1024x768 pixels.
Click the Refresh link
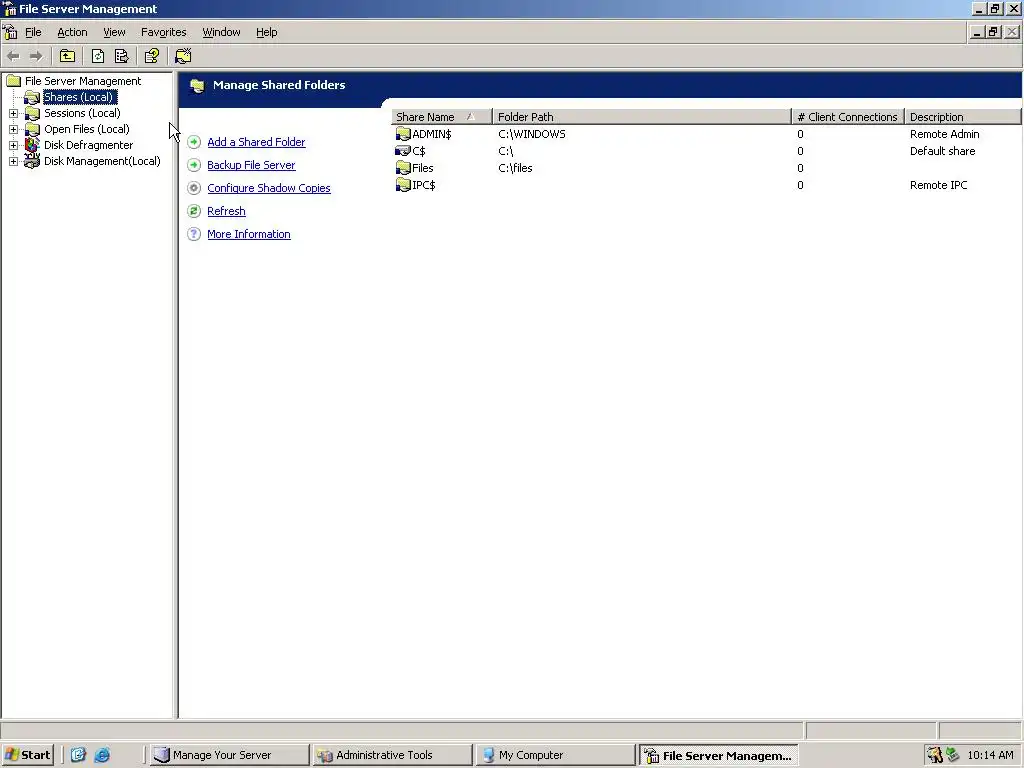click(227, 211)
